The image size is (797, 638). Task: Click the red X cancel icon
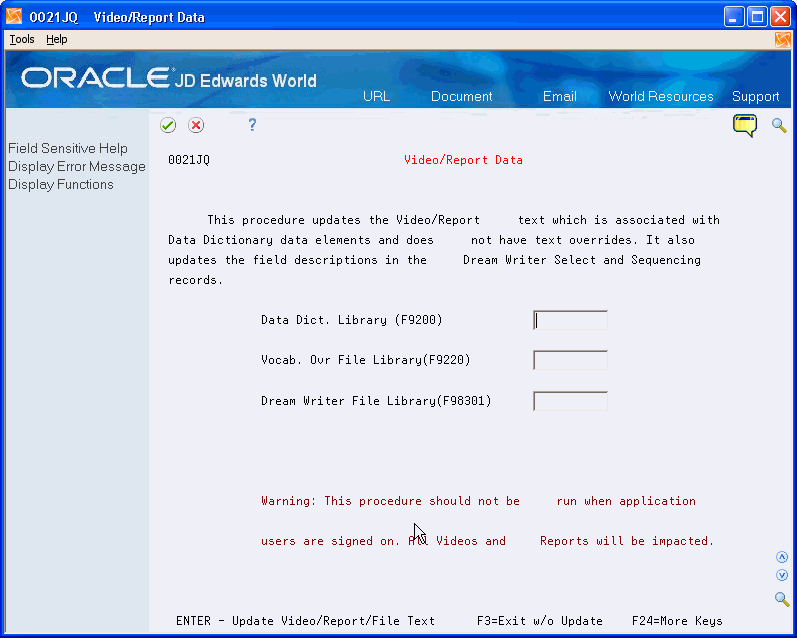coord(196,125)
